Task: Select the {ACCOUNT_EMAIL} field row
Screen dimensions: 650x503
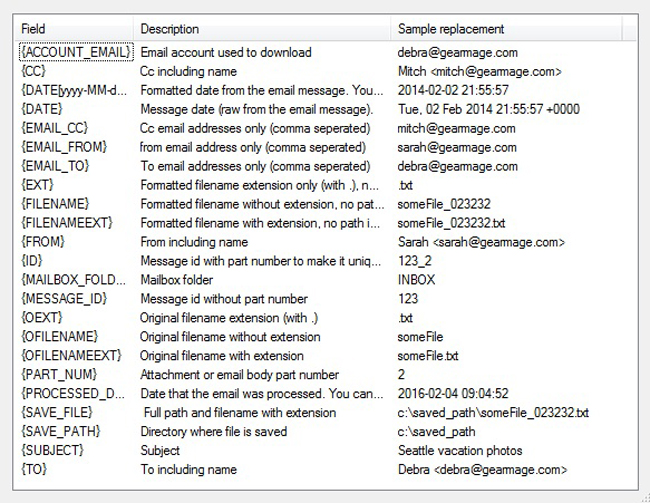Action: 74,52
